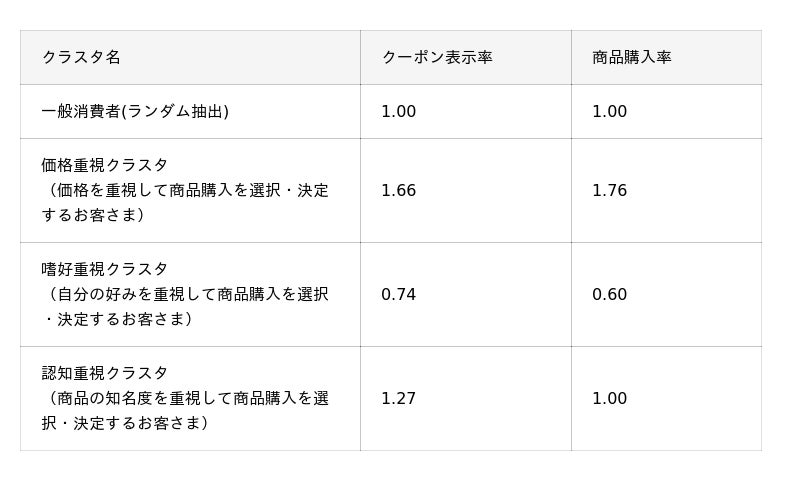This screenshot has width=800, height=481.
Task: Select クーポン表示率 1.00 for 一般消費者 row
Action: point(398,111)
